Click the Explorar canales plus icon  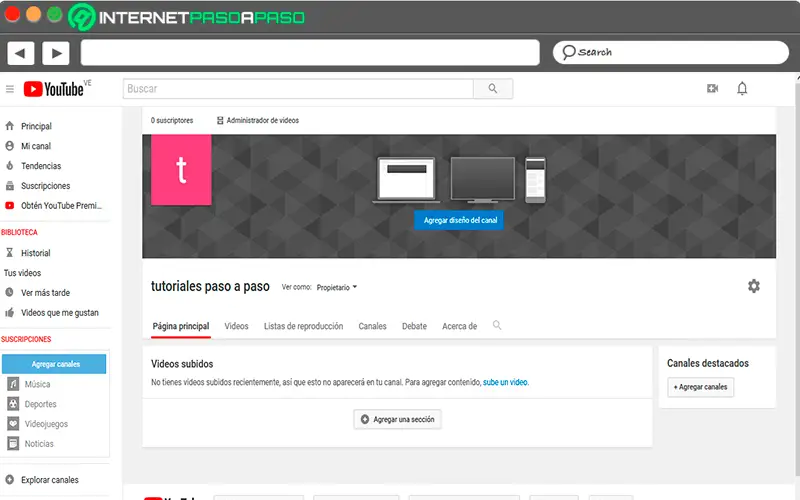(9, 480)
